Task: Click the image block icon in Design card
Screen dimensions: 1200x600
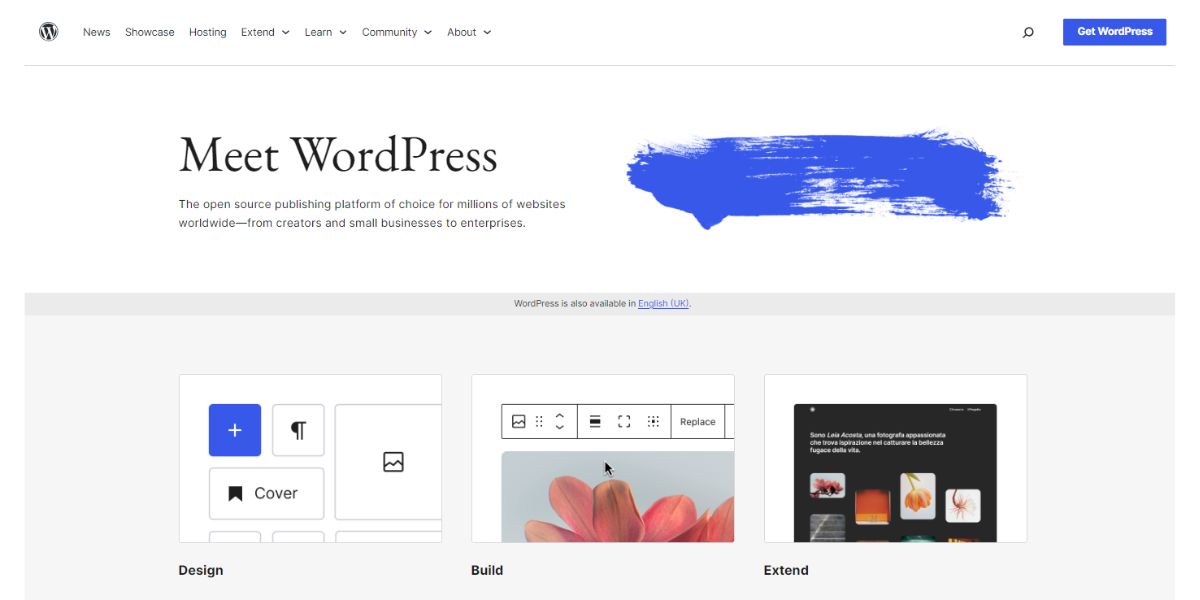Action: pyautogui.click(x=392, y=462)
